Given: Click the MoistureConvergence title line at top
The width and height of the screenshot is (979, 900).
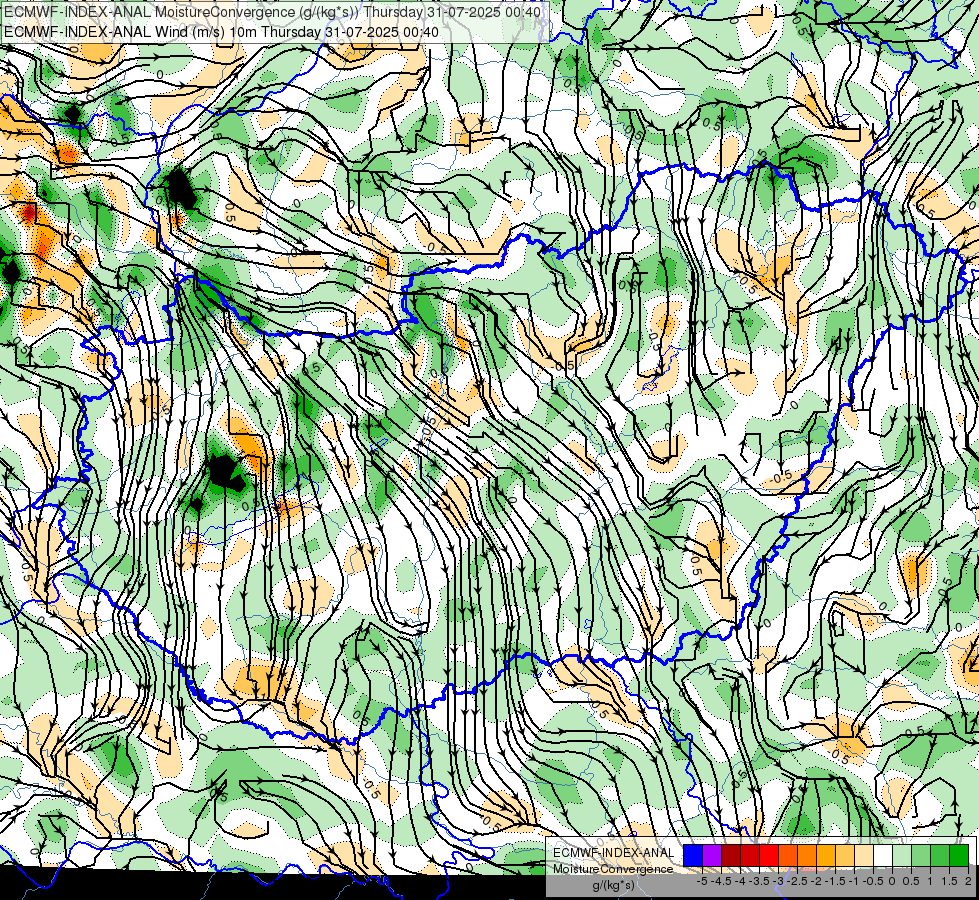Looking at the screenshot, I should point(272,11).
